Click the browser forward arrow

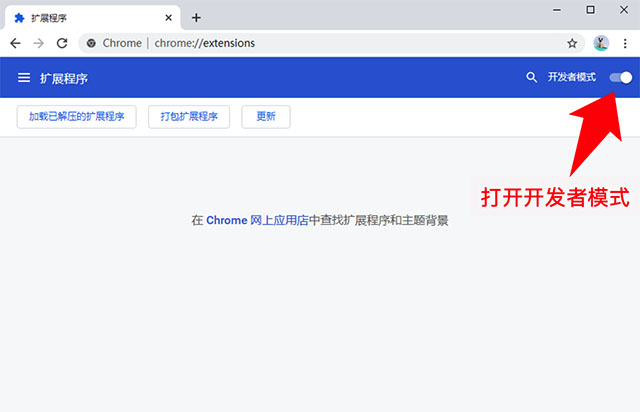pos(39,43)
